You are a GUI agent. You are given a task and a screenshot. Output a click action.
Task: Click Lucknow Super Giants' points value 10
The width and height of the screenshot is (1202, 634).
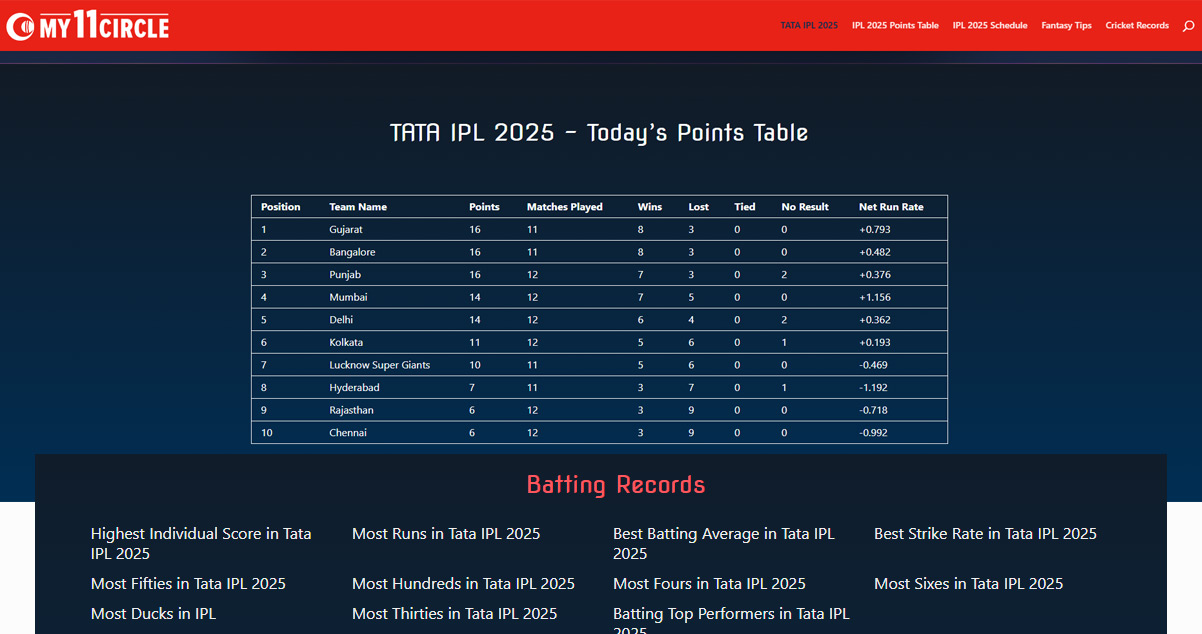click(475, 365)
